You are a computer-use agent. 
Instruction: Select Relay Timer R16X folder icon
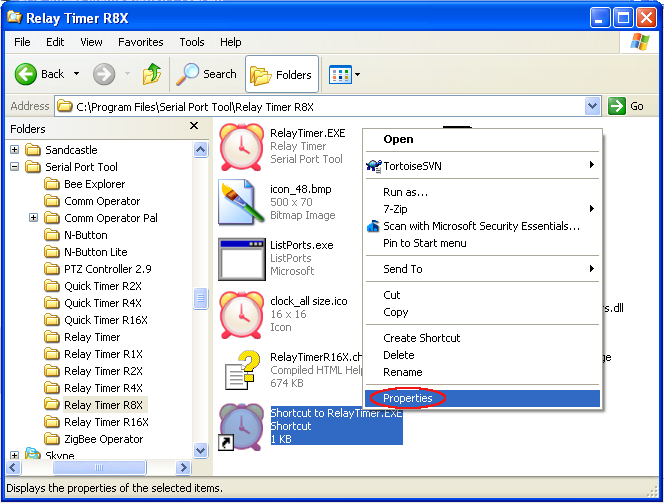tap(52, 422)
